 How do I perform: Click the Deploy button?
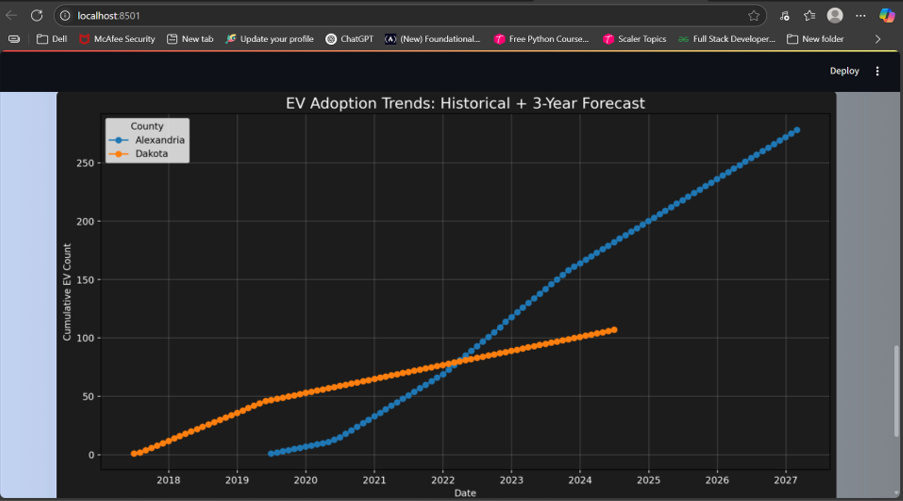point(844,71)
